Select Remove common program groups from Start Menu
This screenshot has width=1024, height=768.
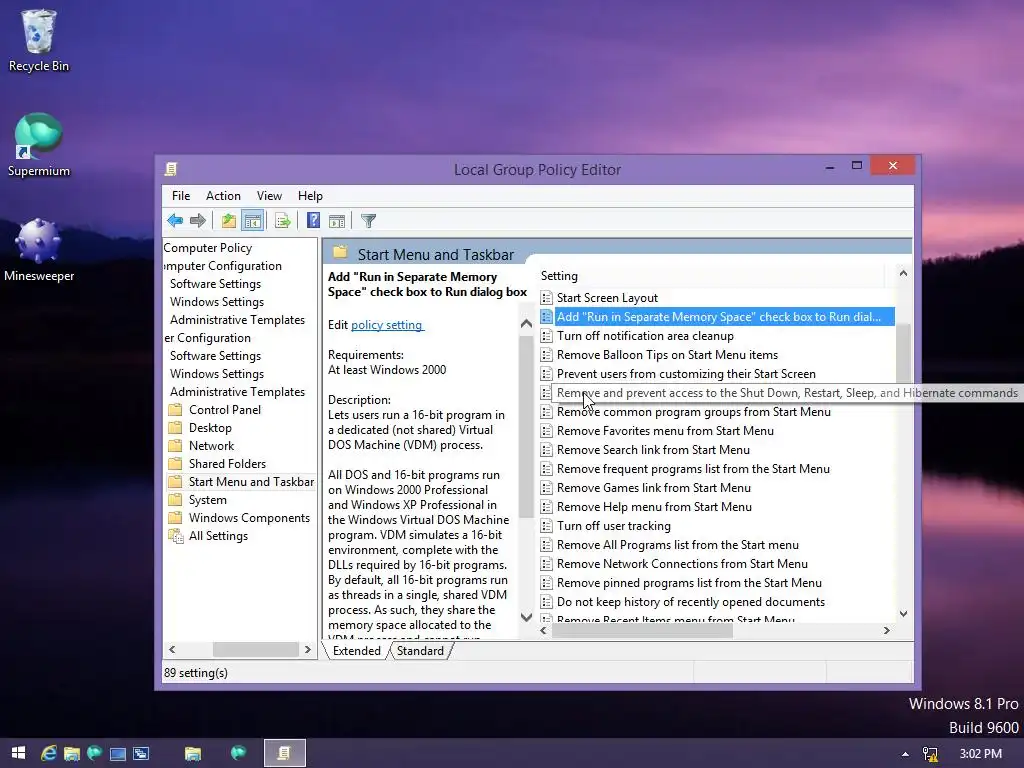(x=694, y=412)
